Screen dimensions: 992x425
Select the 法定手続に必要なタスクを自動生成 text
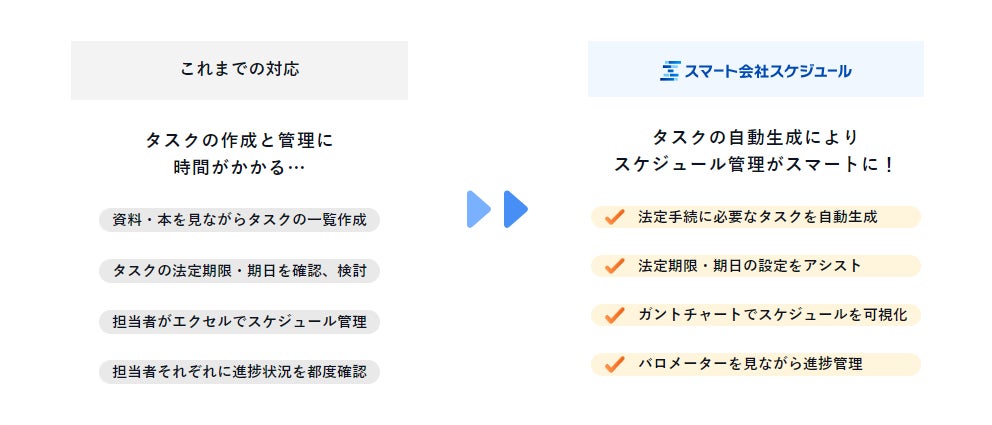[757, 217]
